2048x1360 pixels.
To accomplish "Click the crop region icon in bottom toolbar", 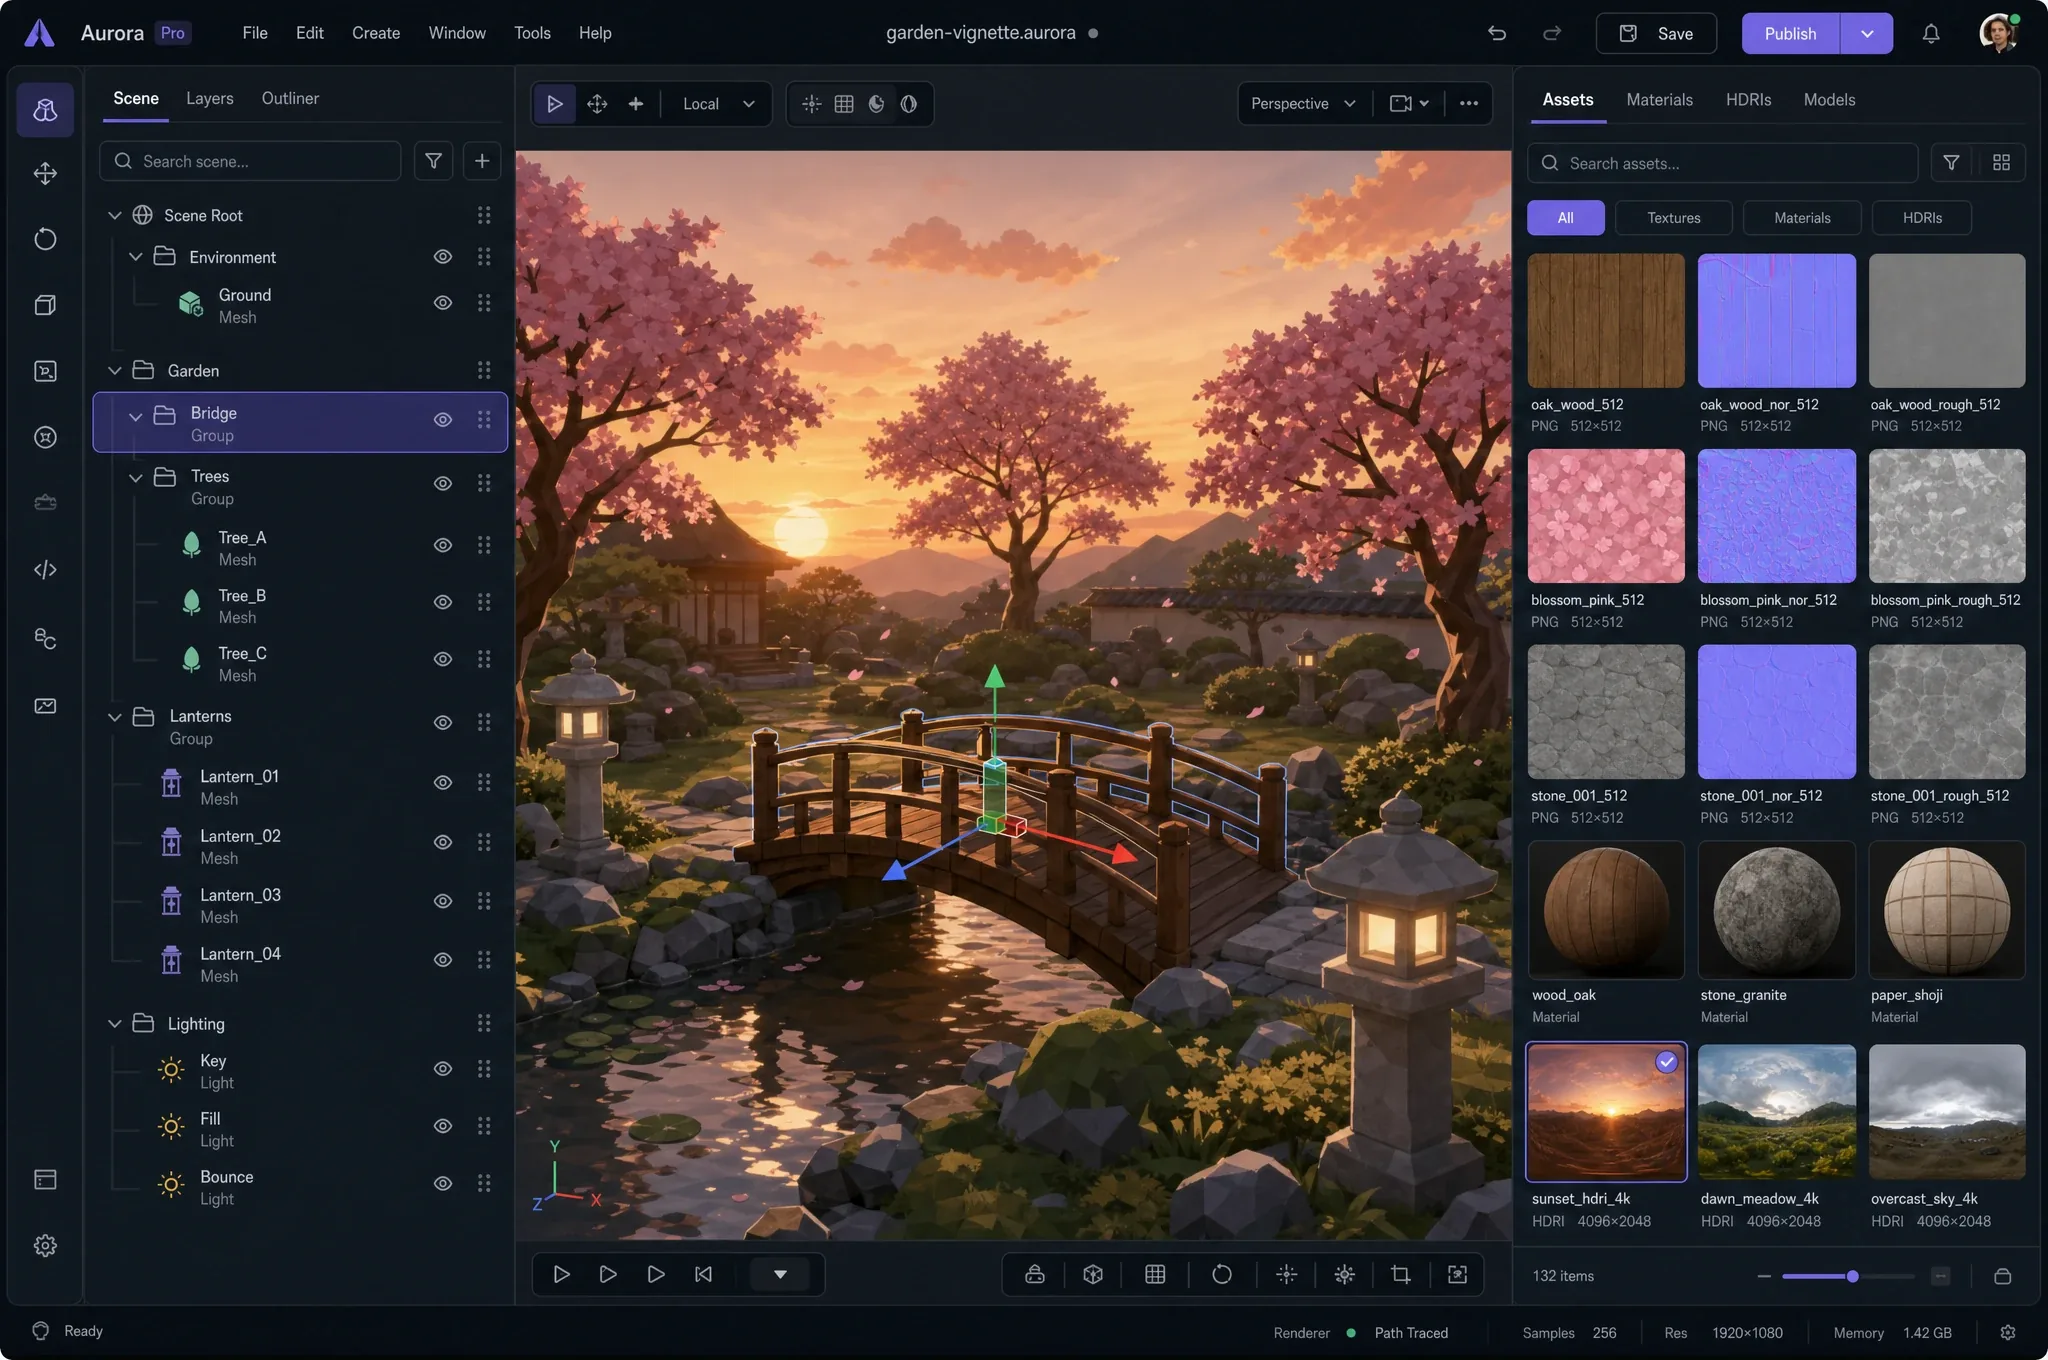I will [1401, 1274].
